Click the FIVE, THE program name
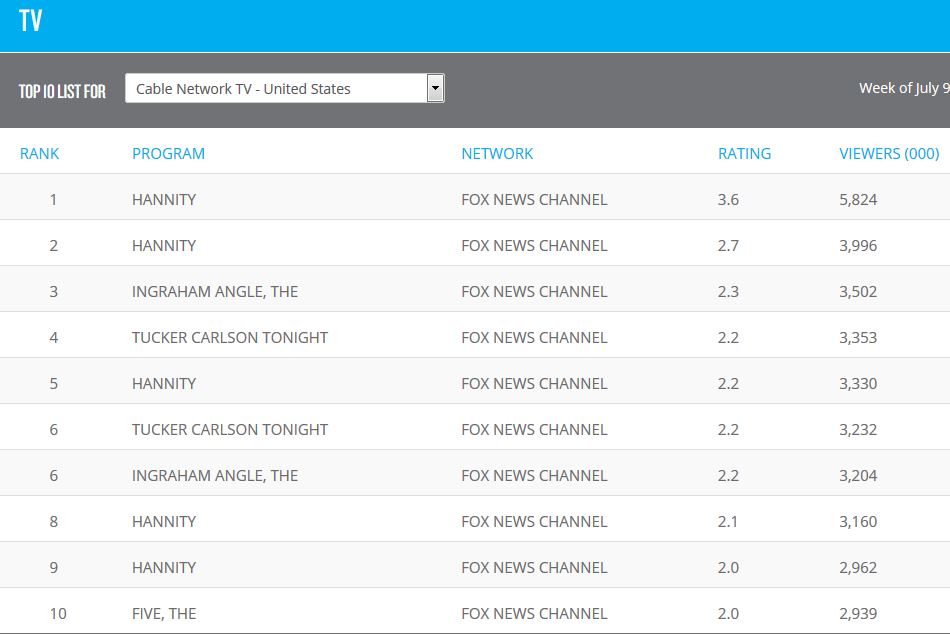Viewport: 950px width, 634px height. (x=164, y=614)
